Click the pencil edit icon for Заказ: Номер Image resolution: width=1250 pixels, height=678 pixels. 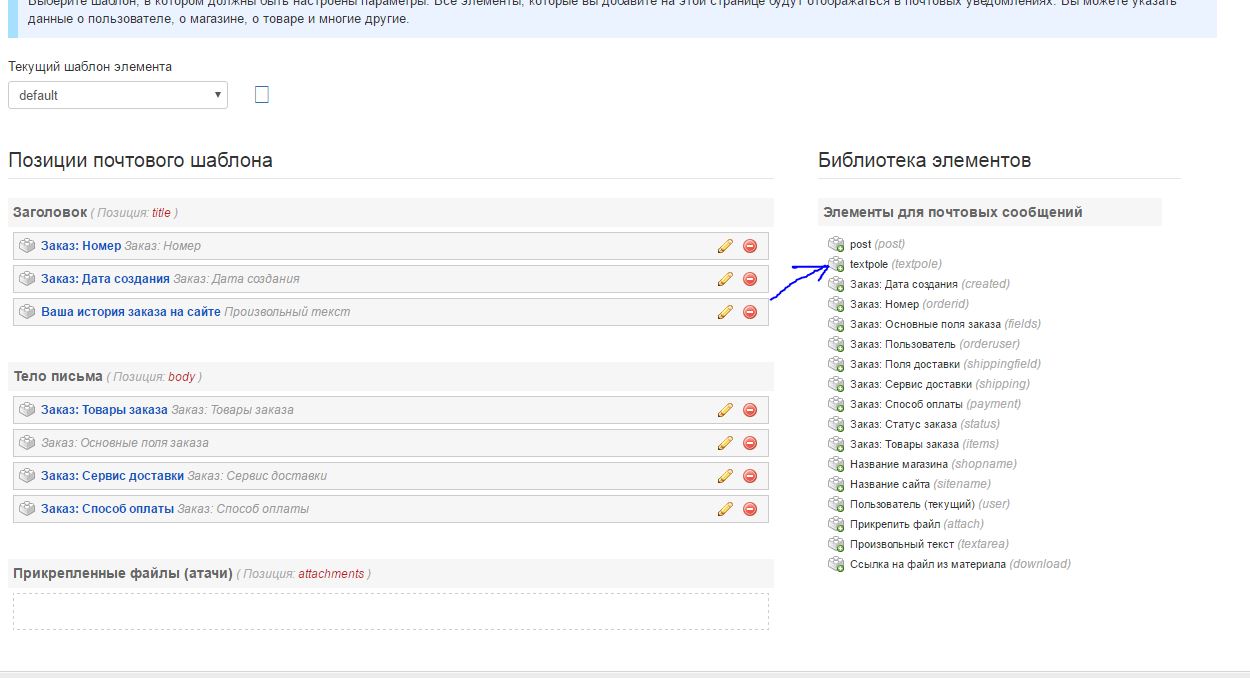tap(725, 246)
